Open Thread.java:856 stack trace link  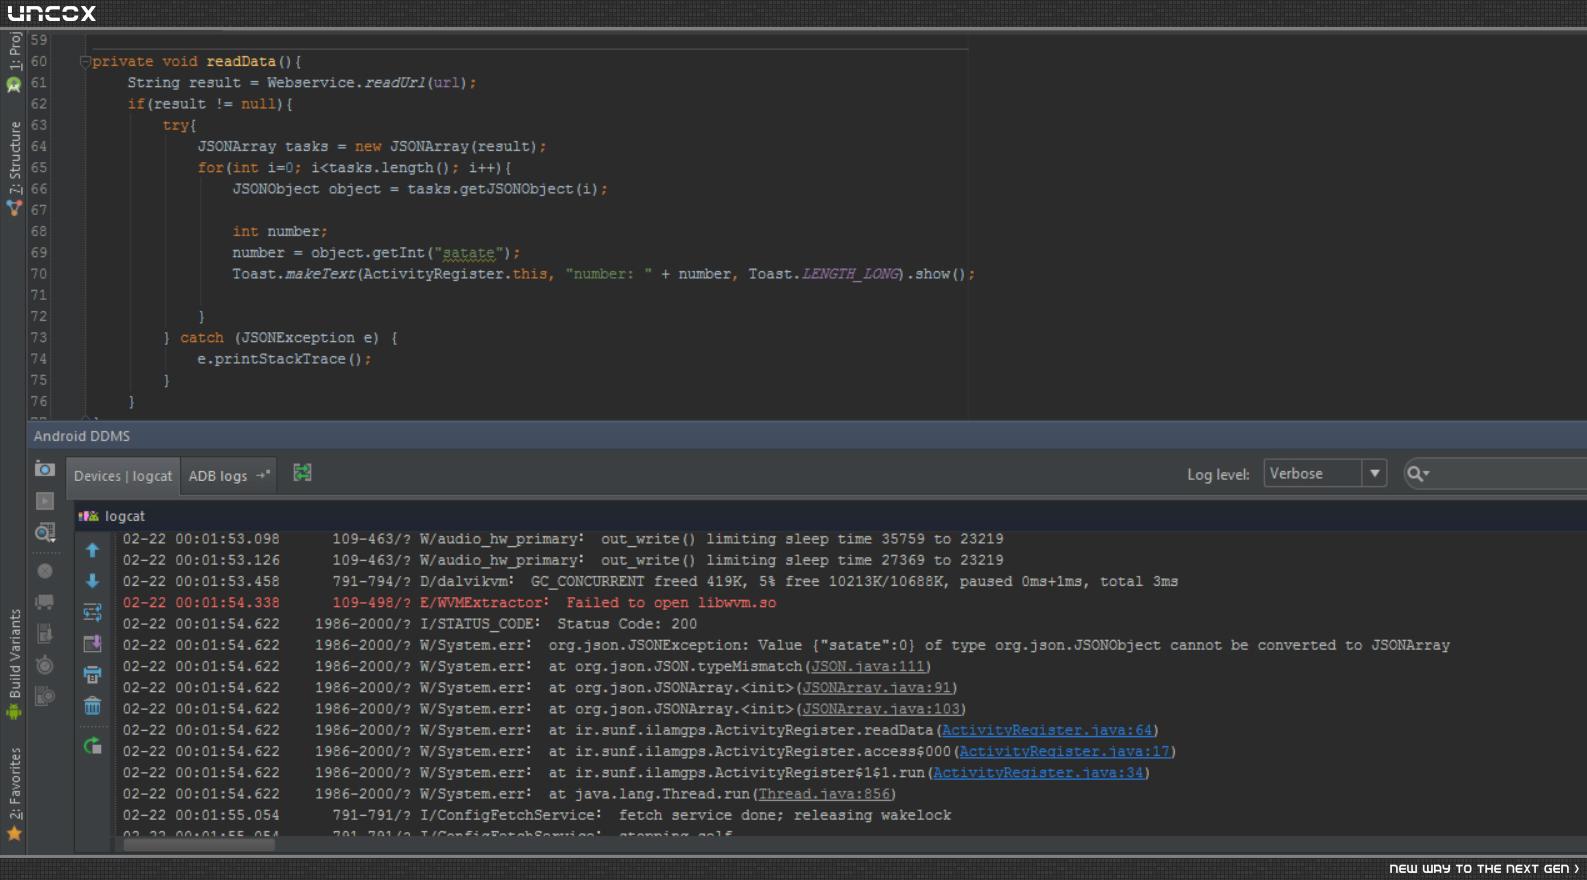[x=824, y=794]
